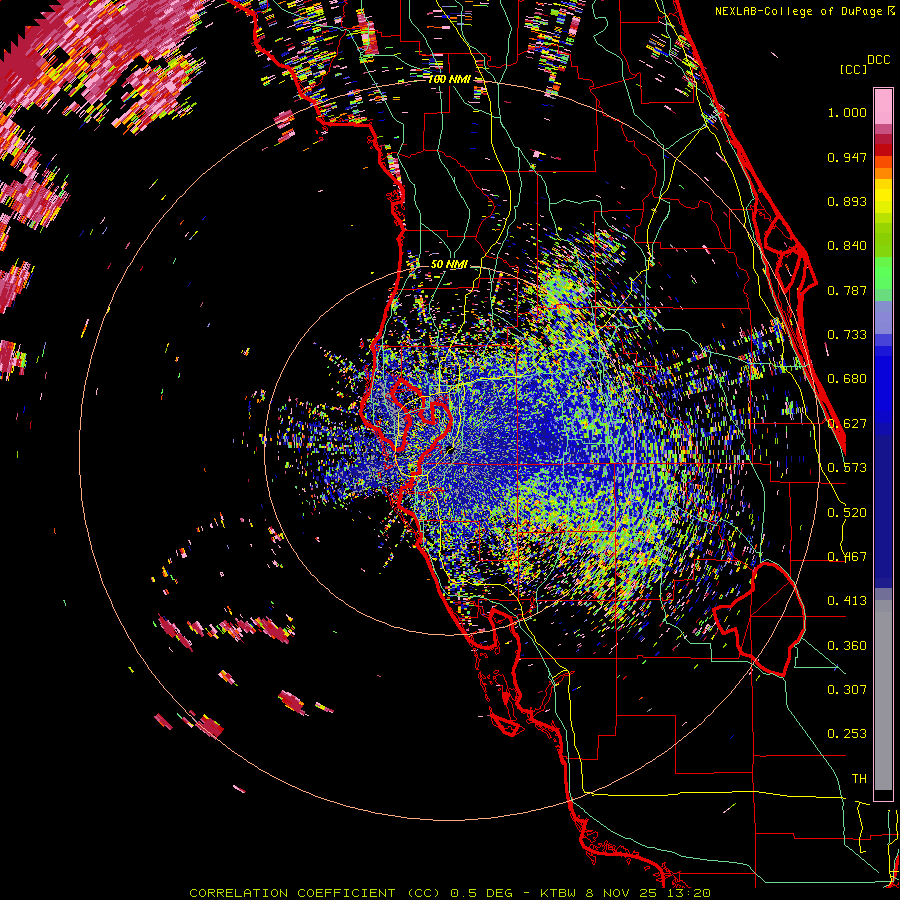Click the 1.000 scale value
900x900 pixels.
847,112
